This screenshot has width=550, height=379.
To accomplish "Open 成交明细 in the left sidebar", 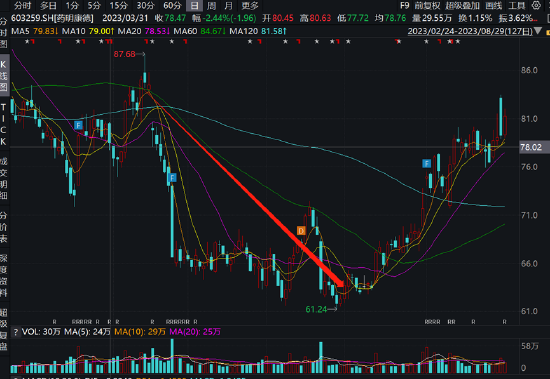I will 4,178.
